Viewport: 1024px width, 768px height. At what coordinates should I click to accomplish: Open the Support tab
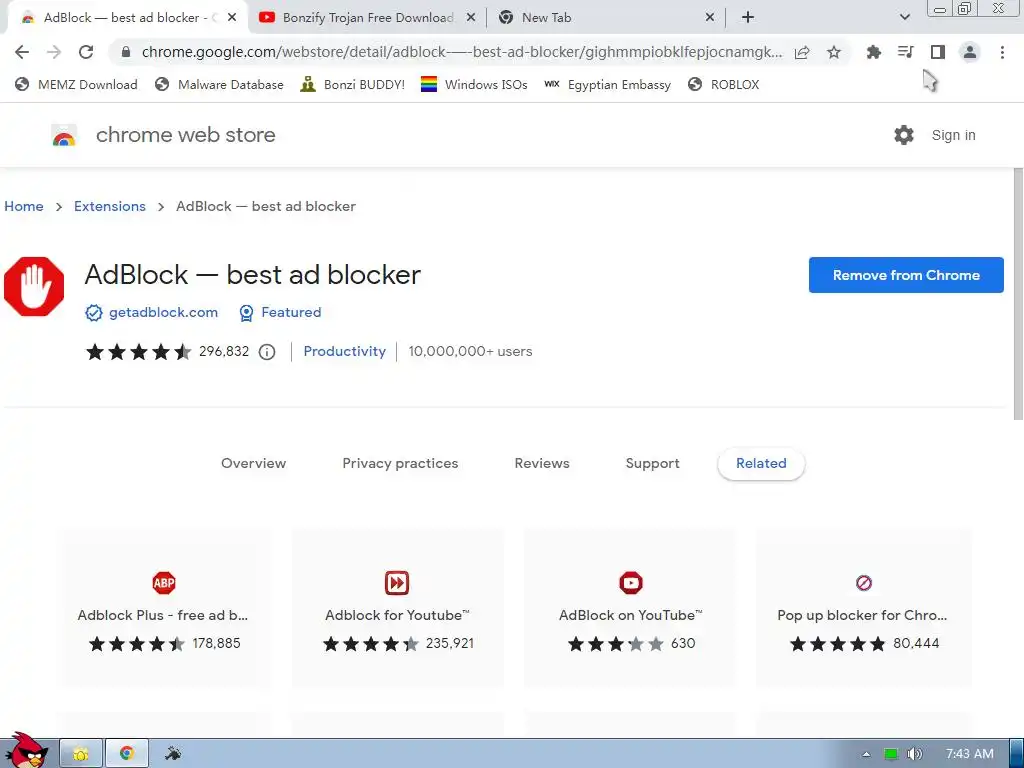pyautogui.click(x=652, y=464)
